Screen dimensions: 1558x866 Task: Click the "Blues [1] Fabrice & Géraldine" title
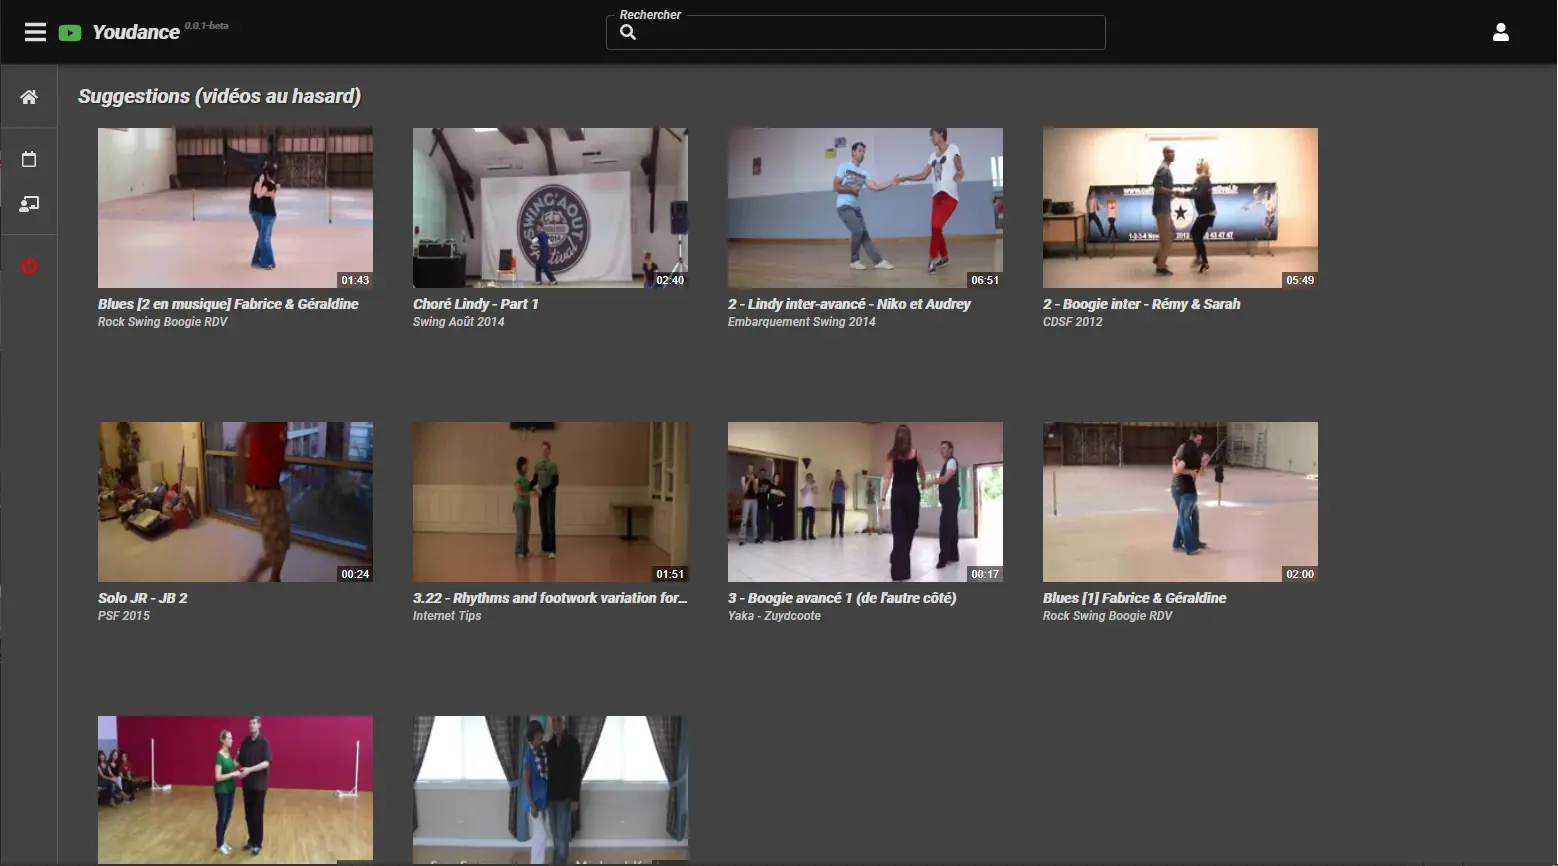(1134, 597)
